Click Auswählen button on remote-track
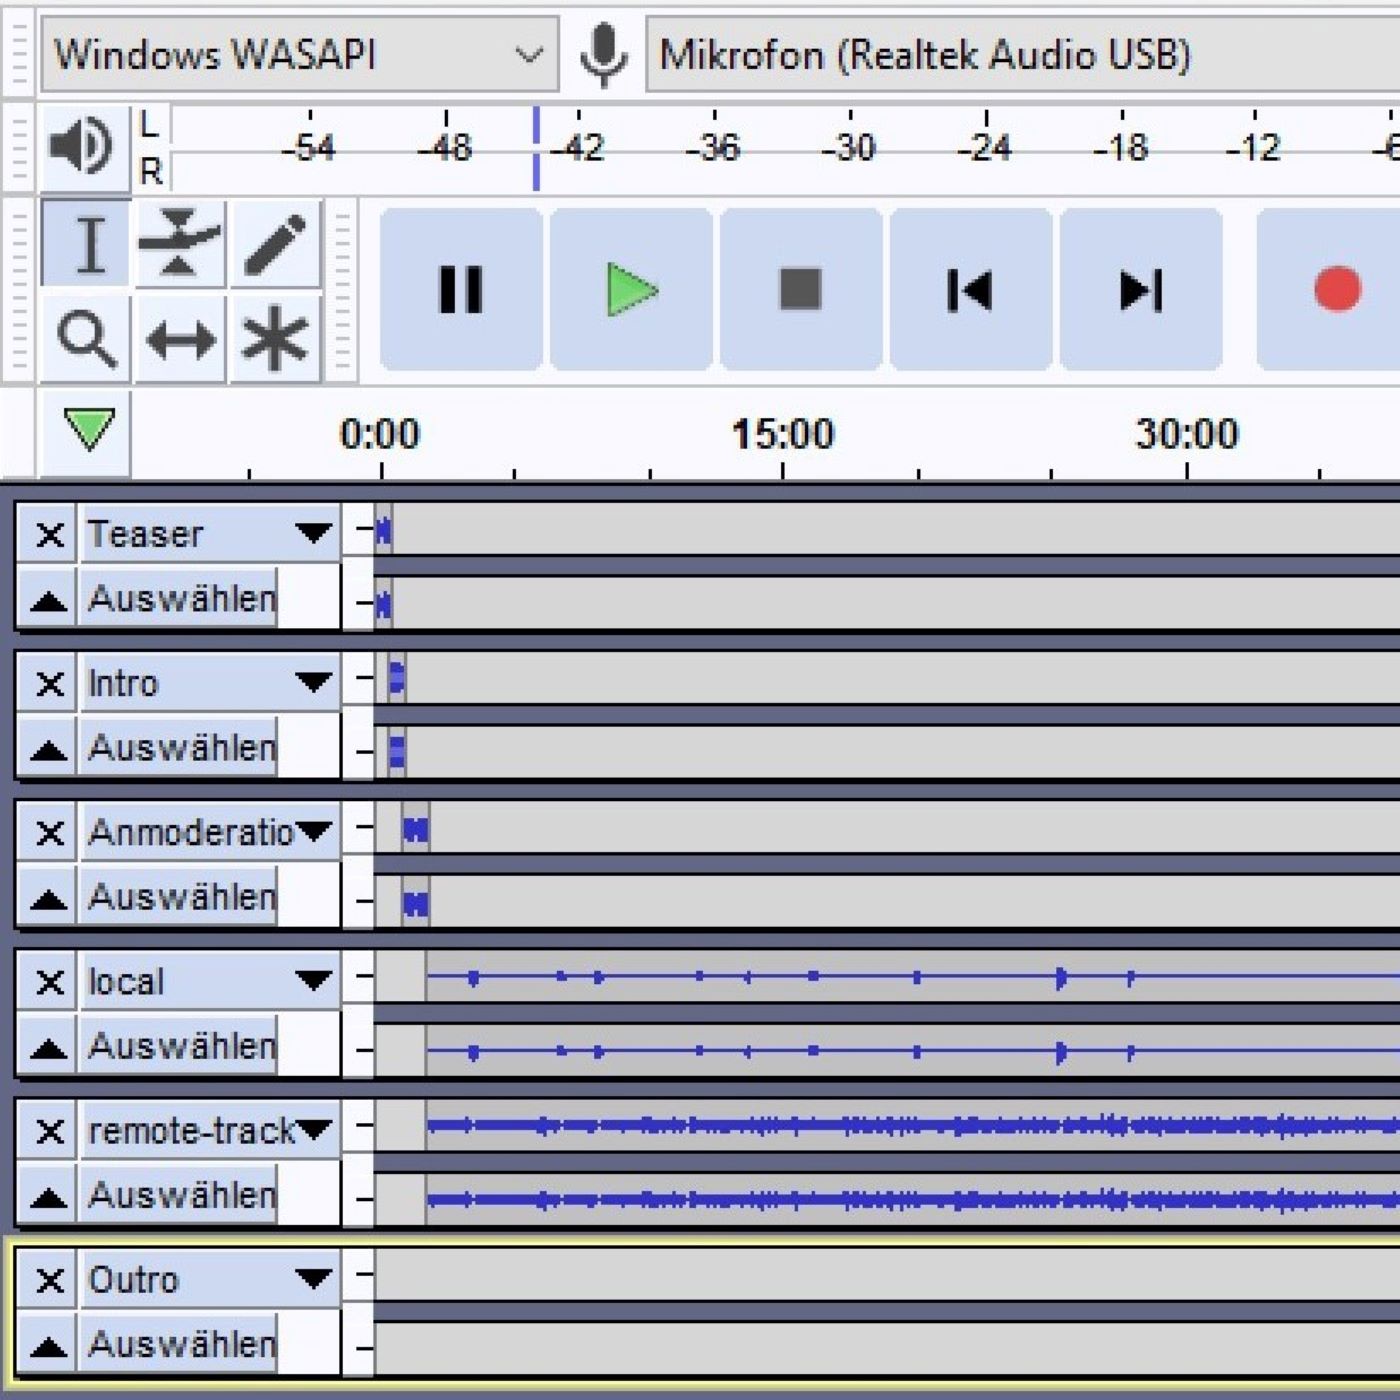This screenshot has height=1400, width=1400. click(180, 1195)
